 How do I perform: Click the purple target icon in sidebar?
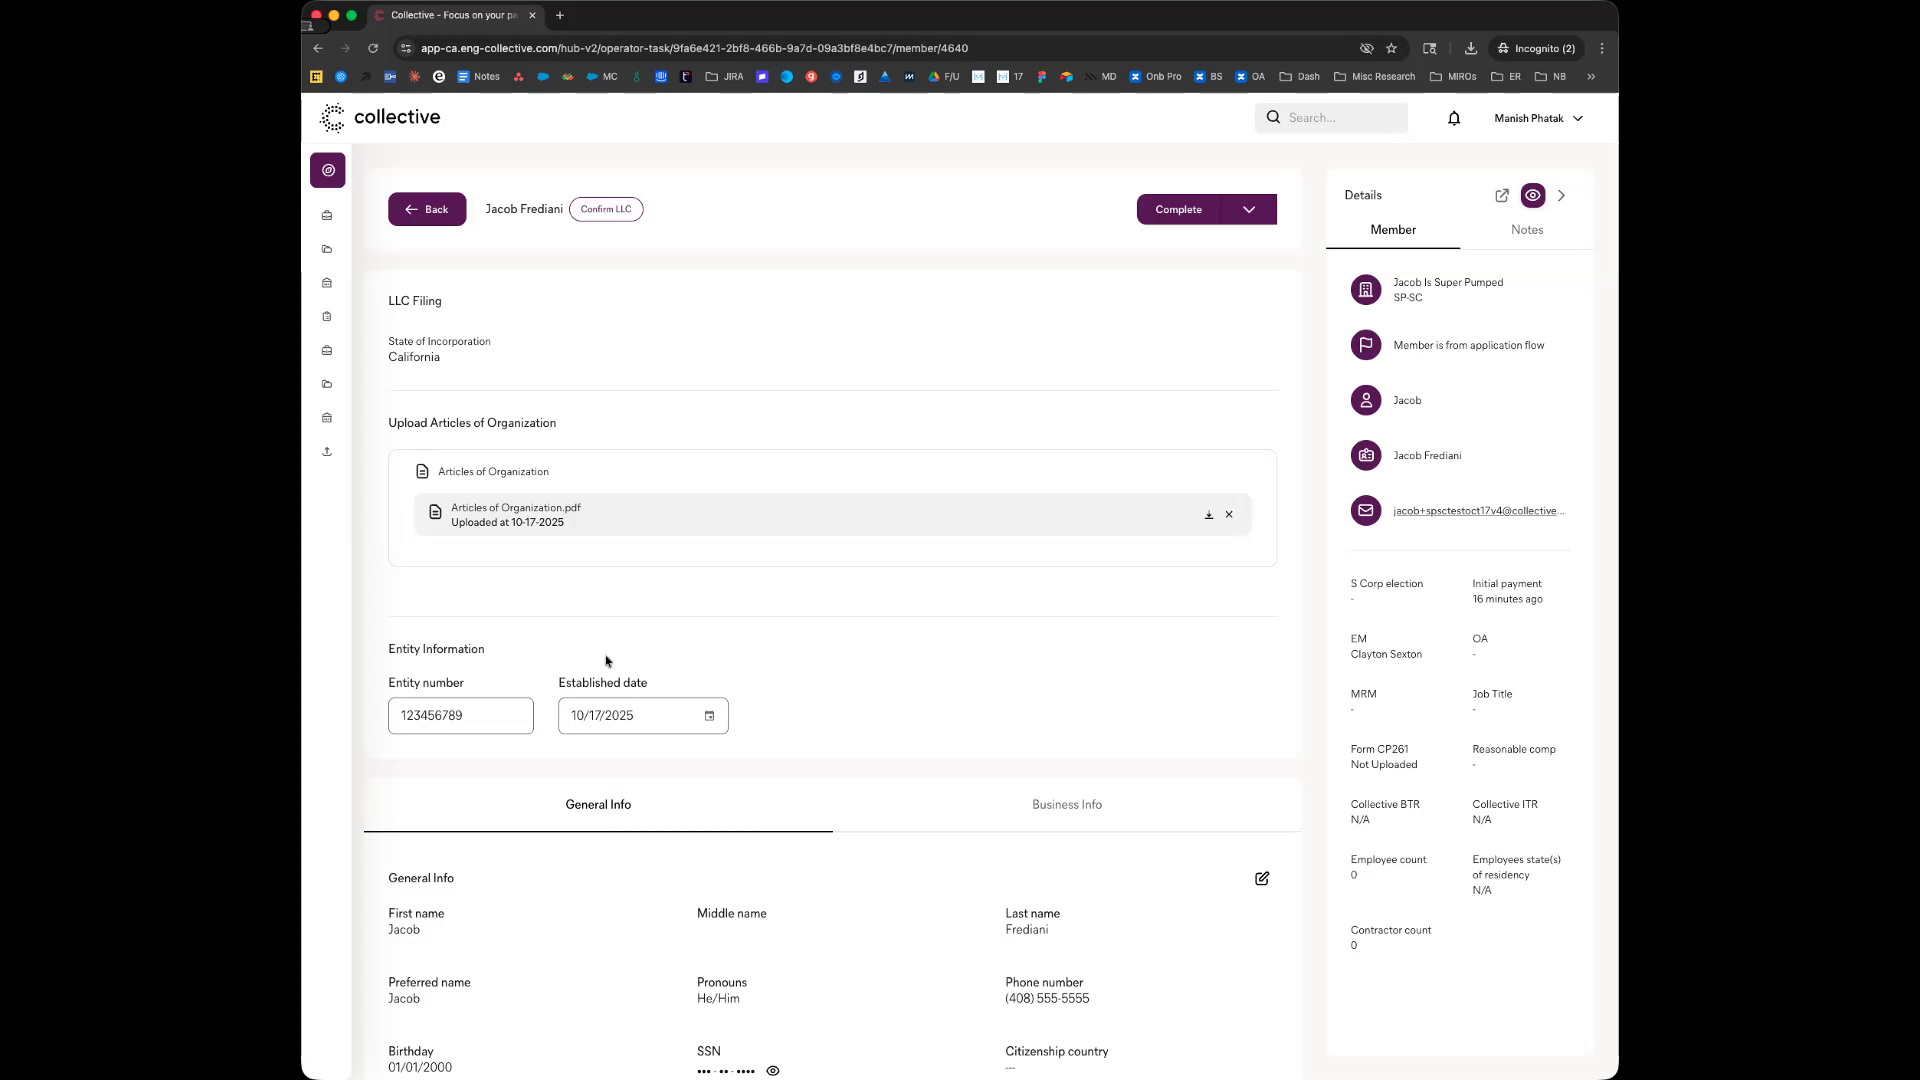pyautogui.click(x=328, y=170)
